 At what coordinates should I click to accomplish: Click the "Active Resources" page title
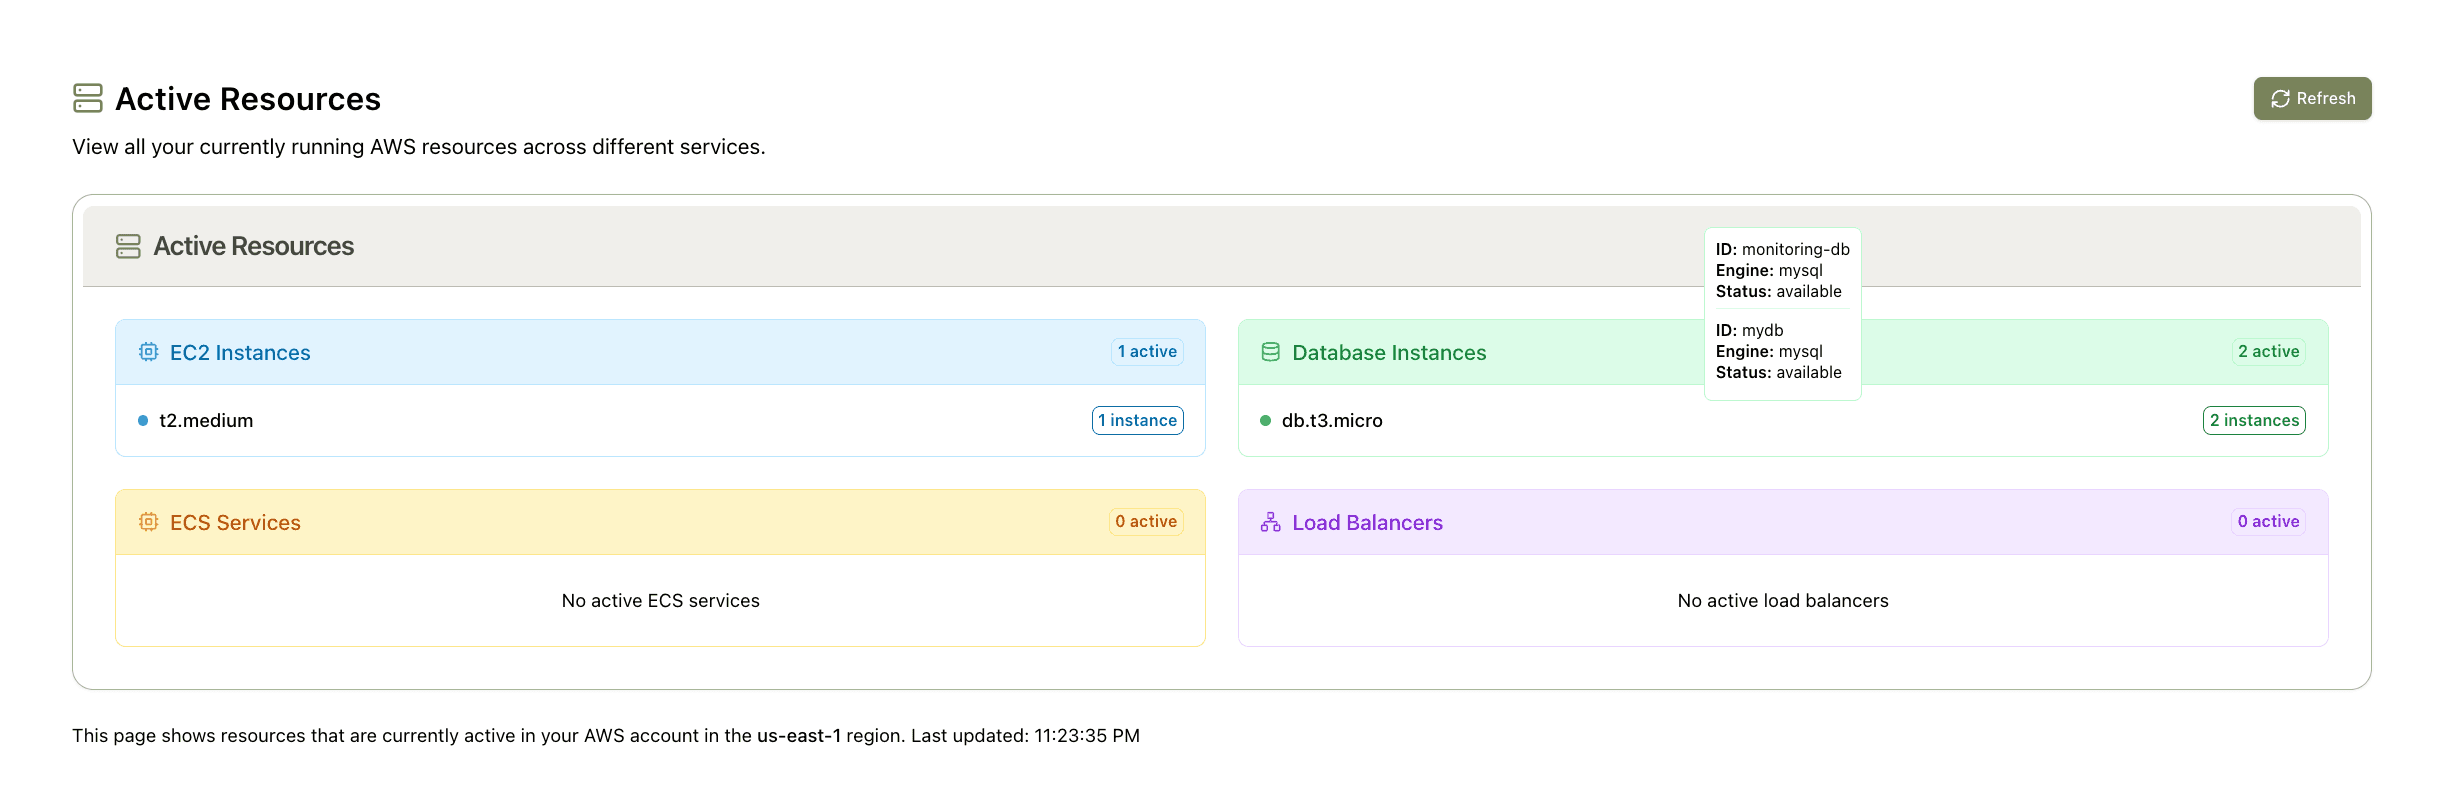pyautogui.click(x=248, y=99)
